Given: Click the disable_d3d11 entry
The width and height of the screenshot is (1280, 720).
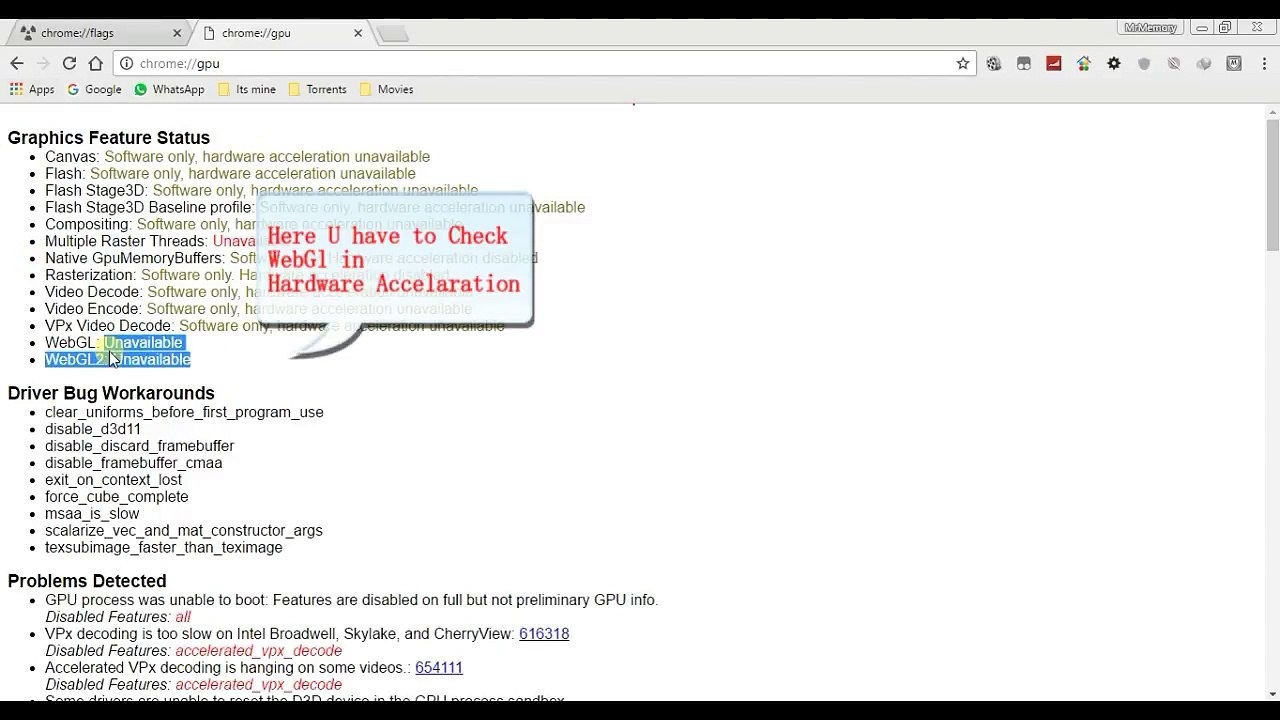Looking at the screenshot, I should click(93, 429).
